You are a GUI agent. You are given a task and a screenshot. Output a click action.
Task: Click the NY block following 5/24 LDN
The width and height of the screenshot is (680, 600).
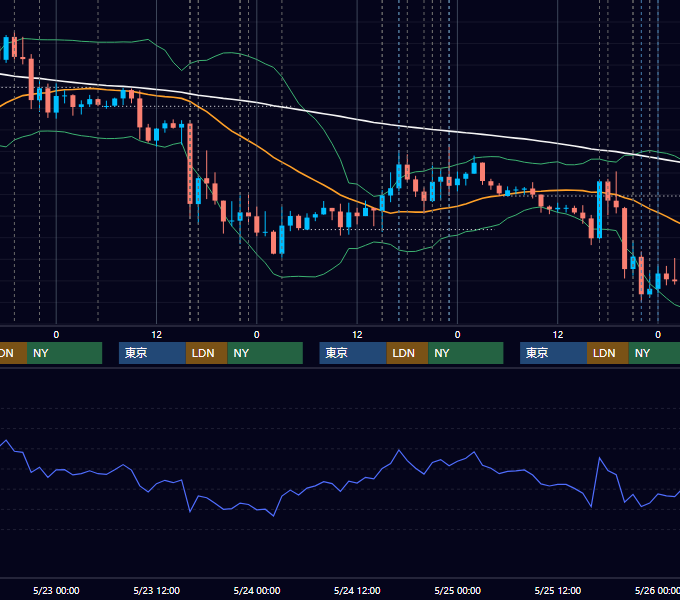466,353
